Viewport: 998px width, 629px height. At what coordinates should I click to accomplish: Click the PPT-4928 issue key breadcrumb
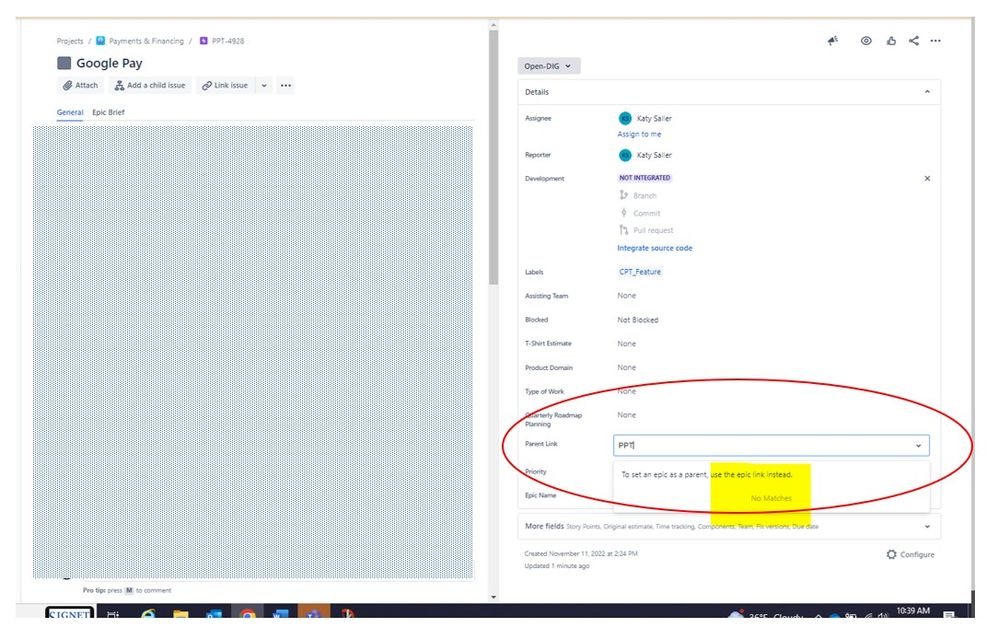[x=228, y=41]
